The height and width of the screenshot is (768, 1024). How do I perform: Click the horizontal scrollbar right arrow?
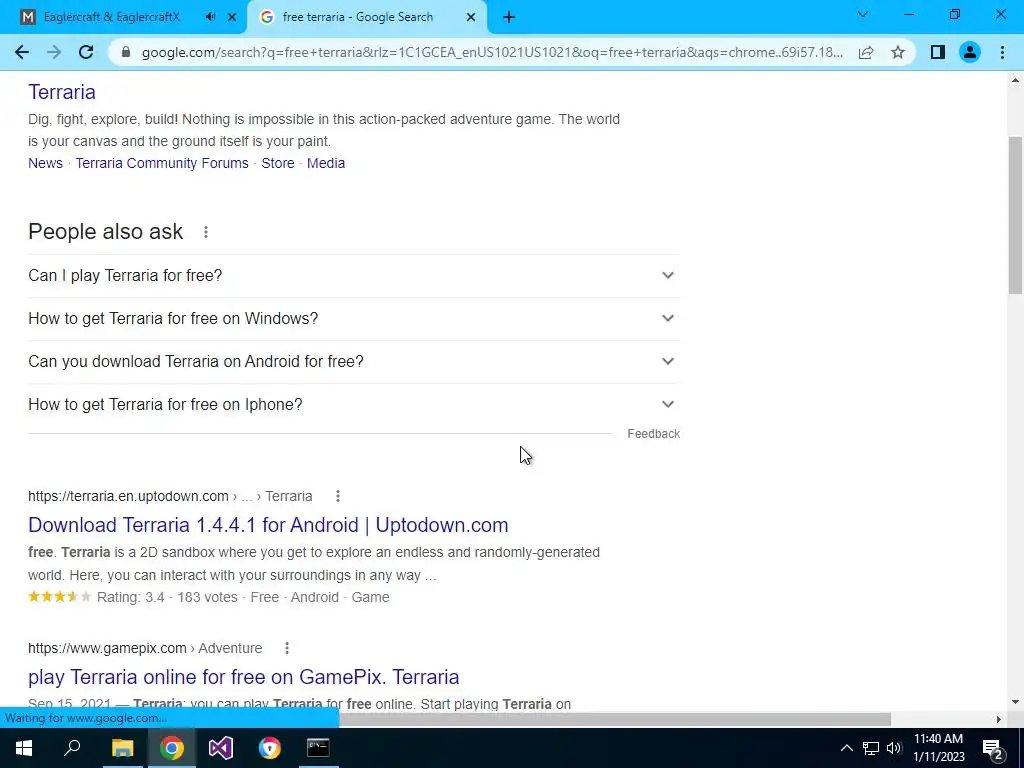(x=999, y=719)
